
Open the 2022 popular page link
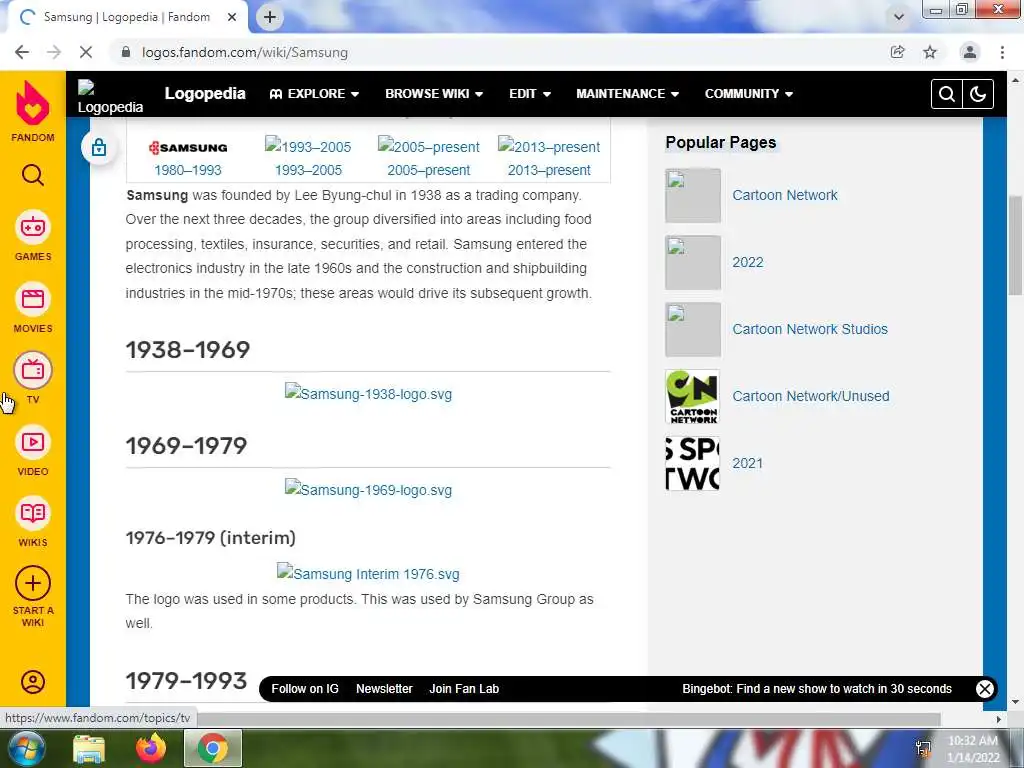click(x=748, y=263)
